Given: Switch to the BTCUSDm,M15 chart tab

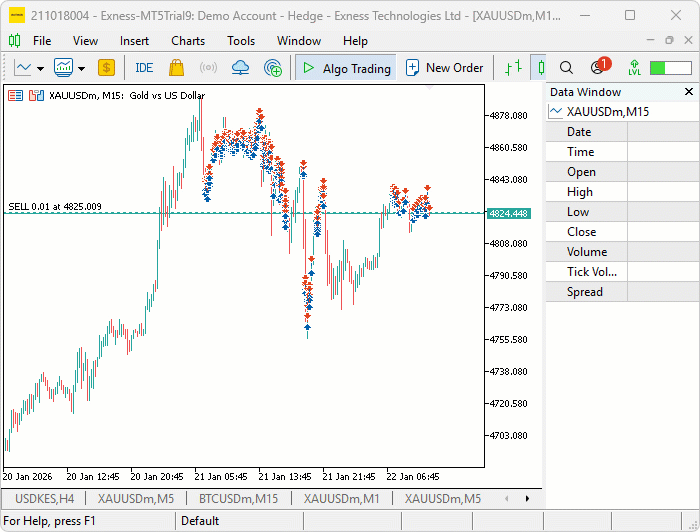Looking at the screenshot, I should pyautogui.click(x=238, y=499).
